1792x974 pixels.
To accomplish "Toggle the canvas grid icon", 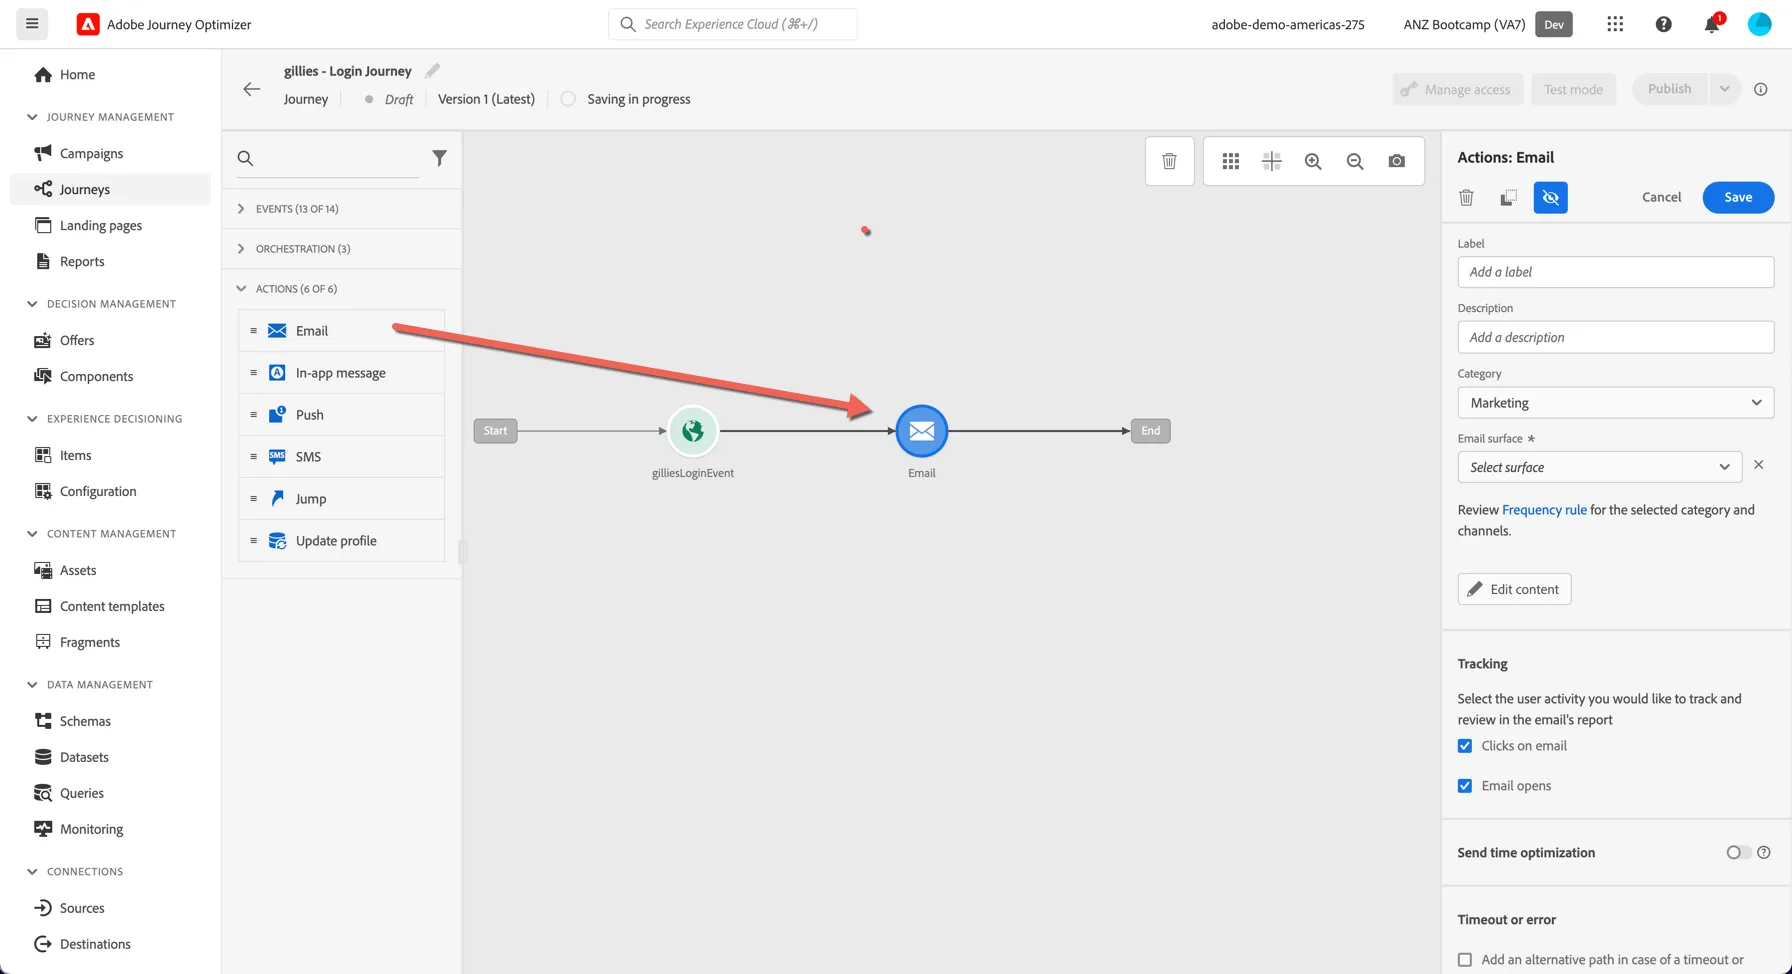I will [1231, 161].
